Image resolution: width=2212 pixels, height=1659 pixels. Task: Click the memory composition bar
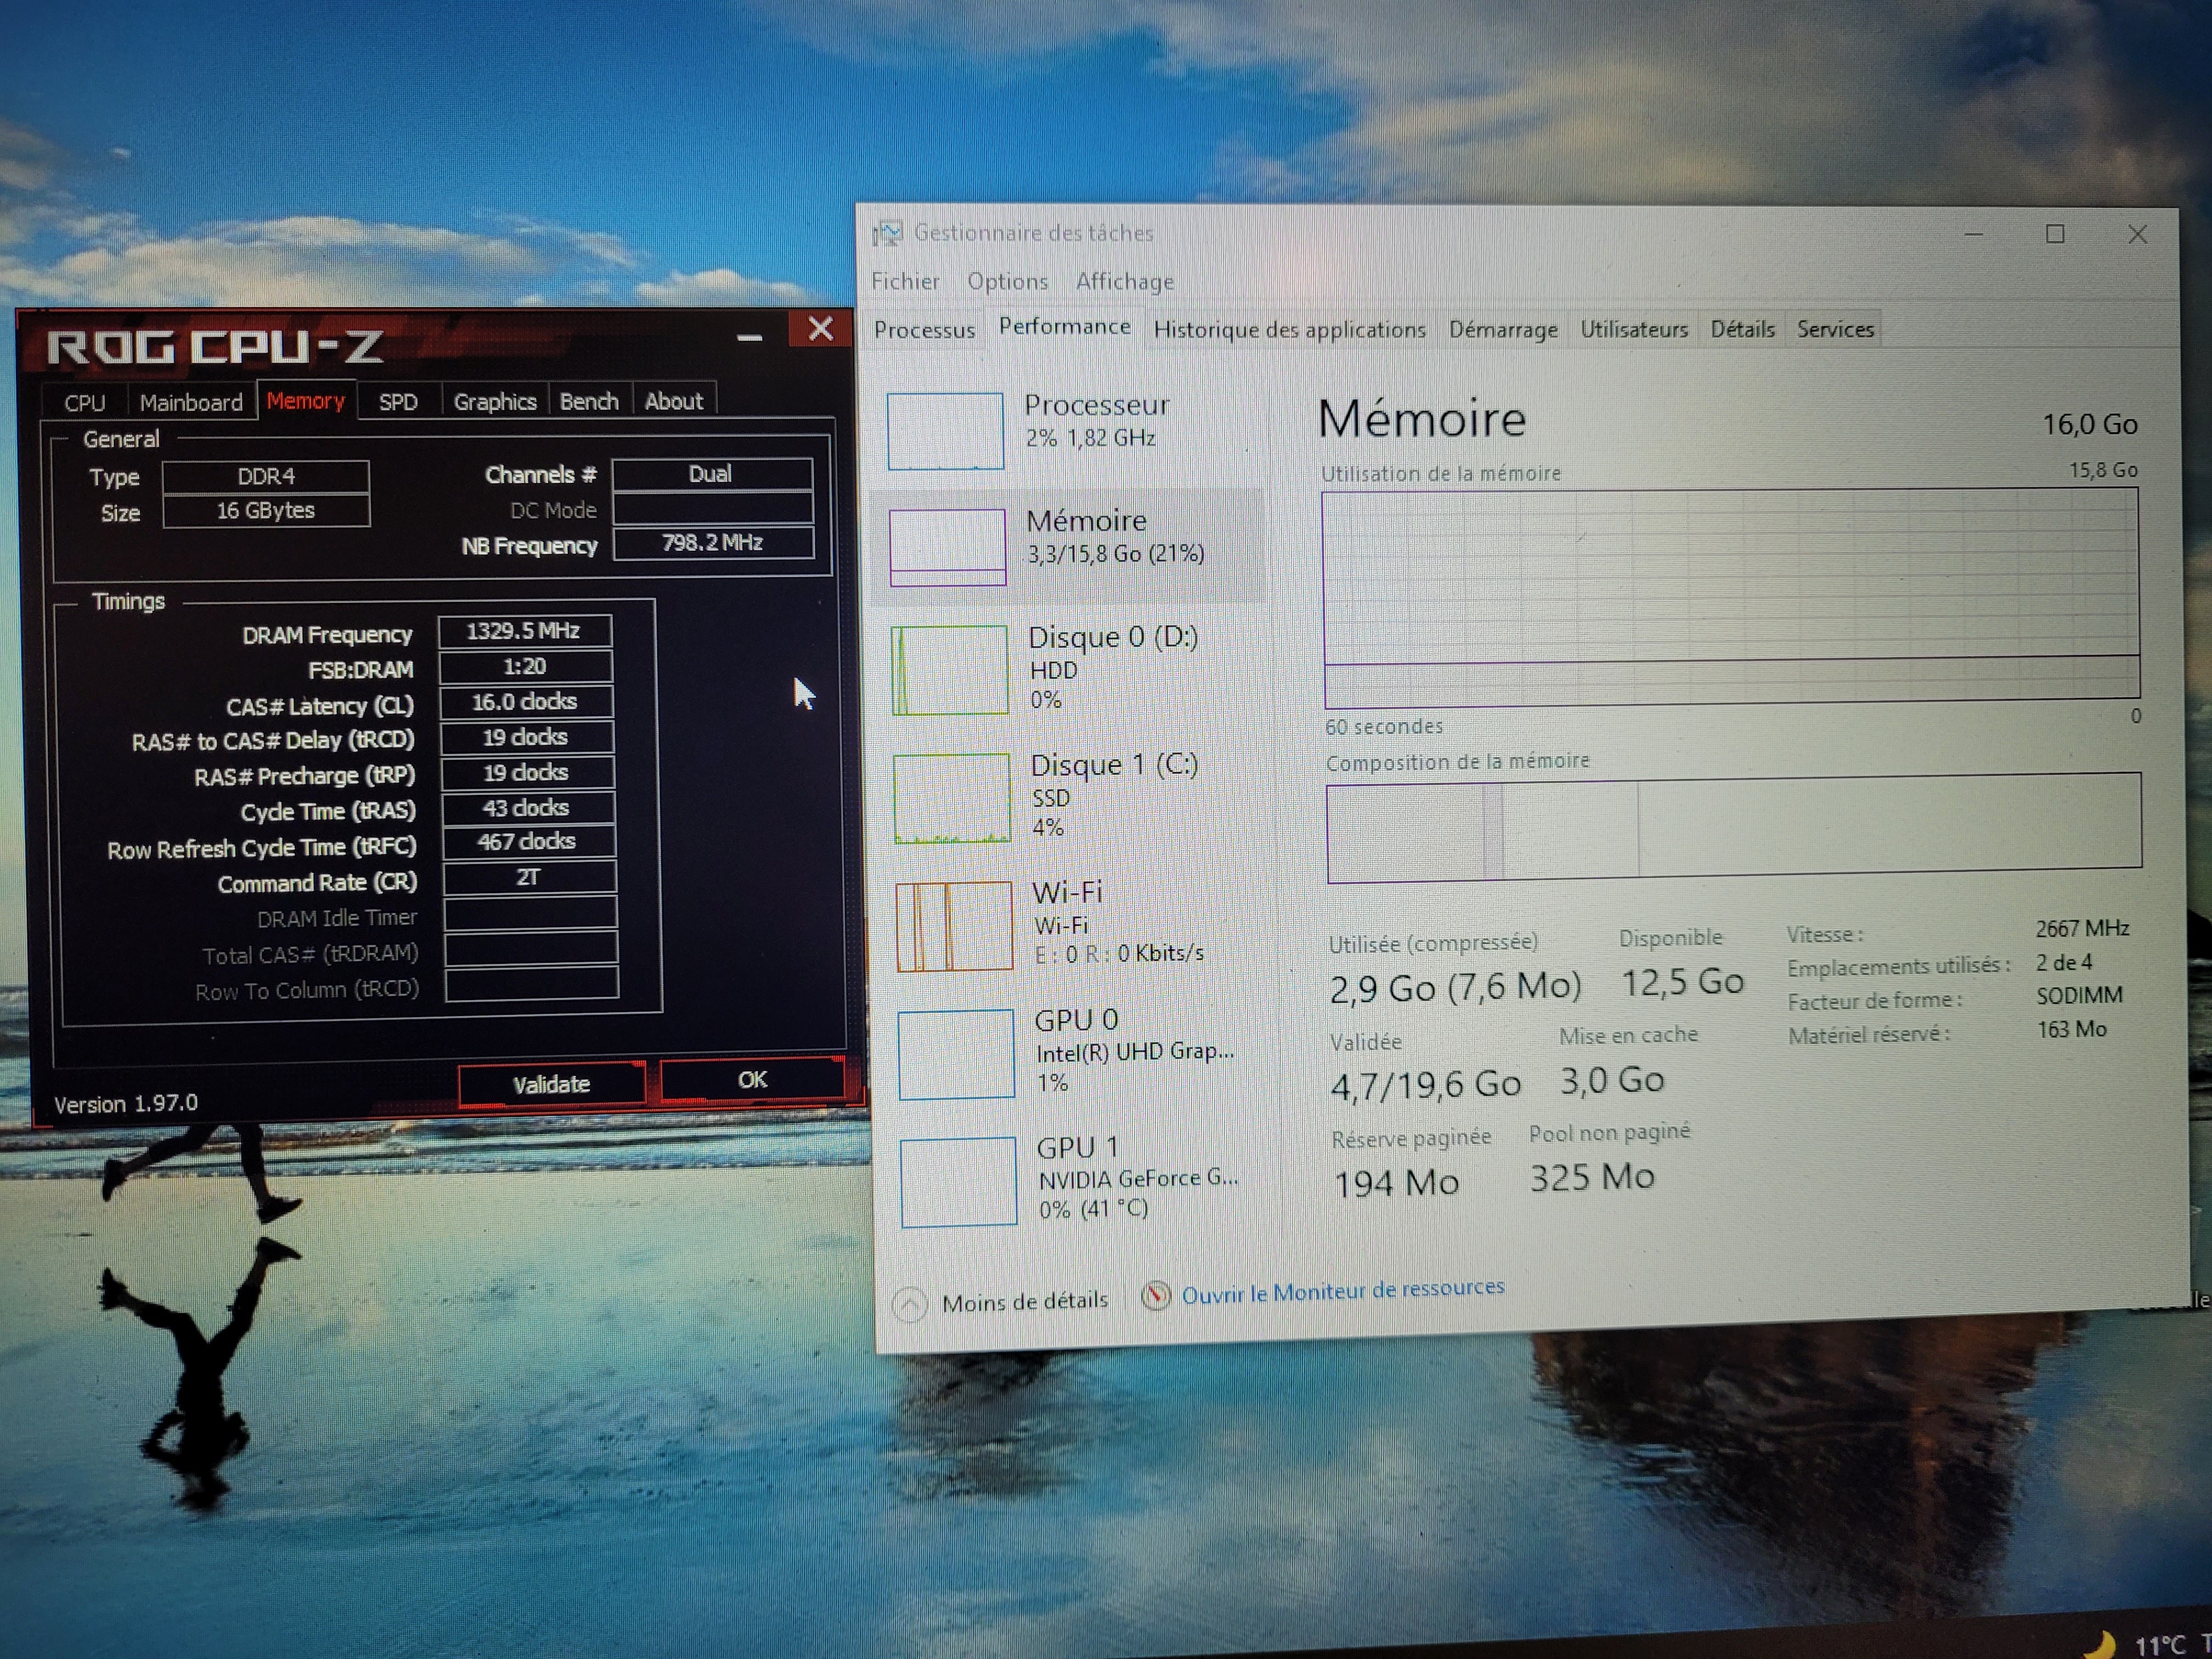[1732, 828]
